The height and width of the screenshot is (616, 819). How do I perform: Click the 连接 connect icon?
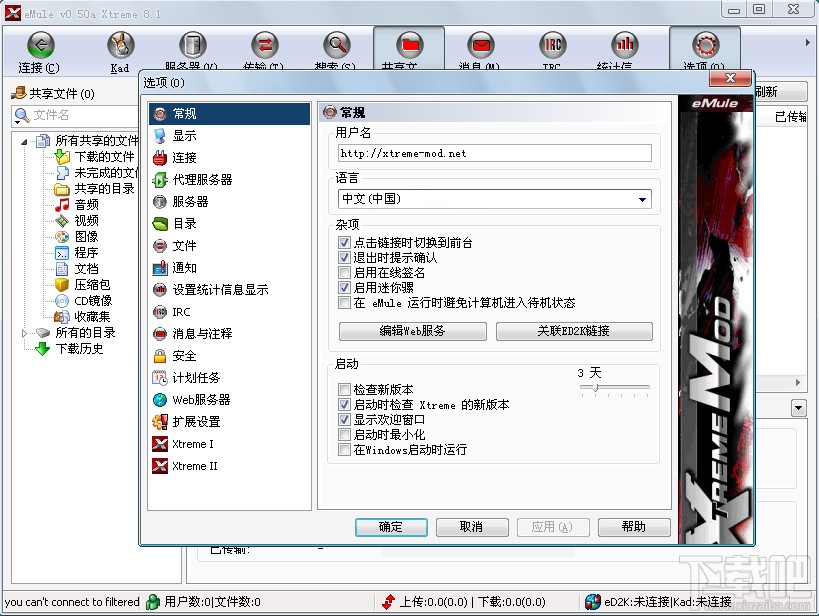pos(39,45)
